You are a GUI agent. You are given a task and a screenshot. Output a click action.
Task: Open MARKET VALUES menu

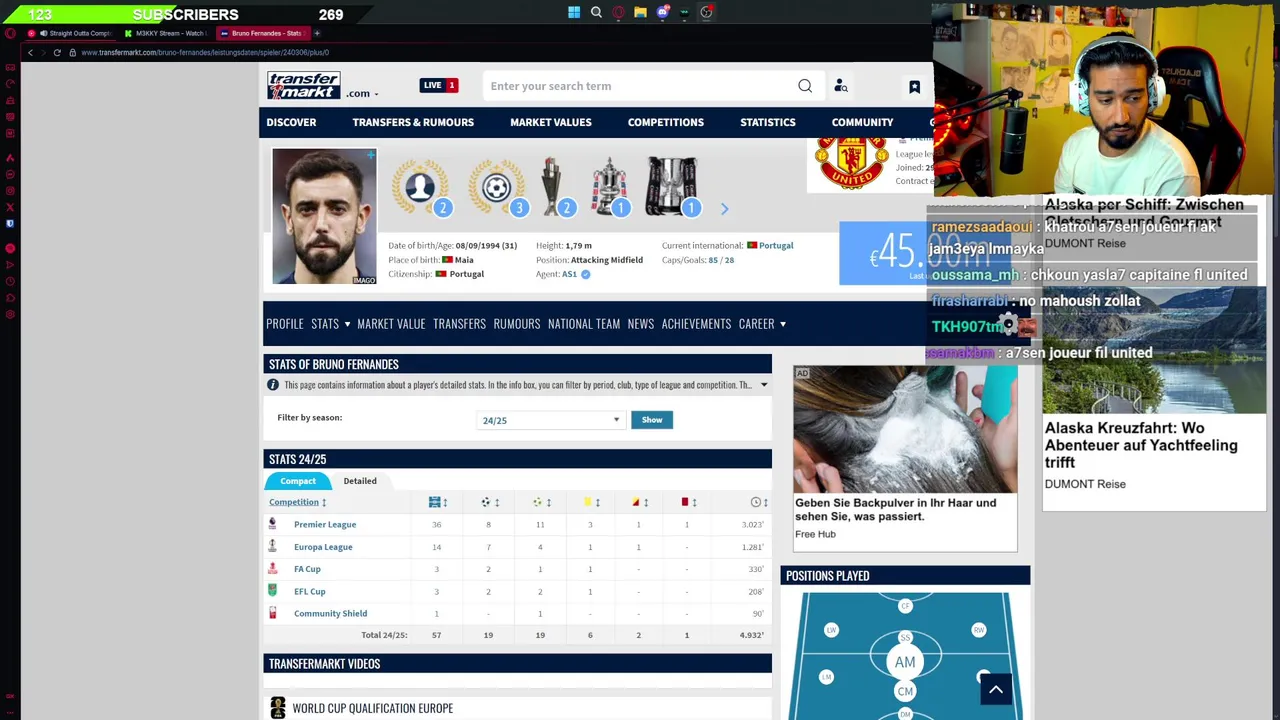[551, 122]
